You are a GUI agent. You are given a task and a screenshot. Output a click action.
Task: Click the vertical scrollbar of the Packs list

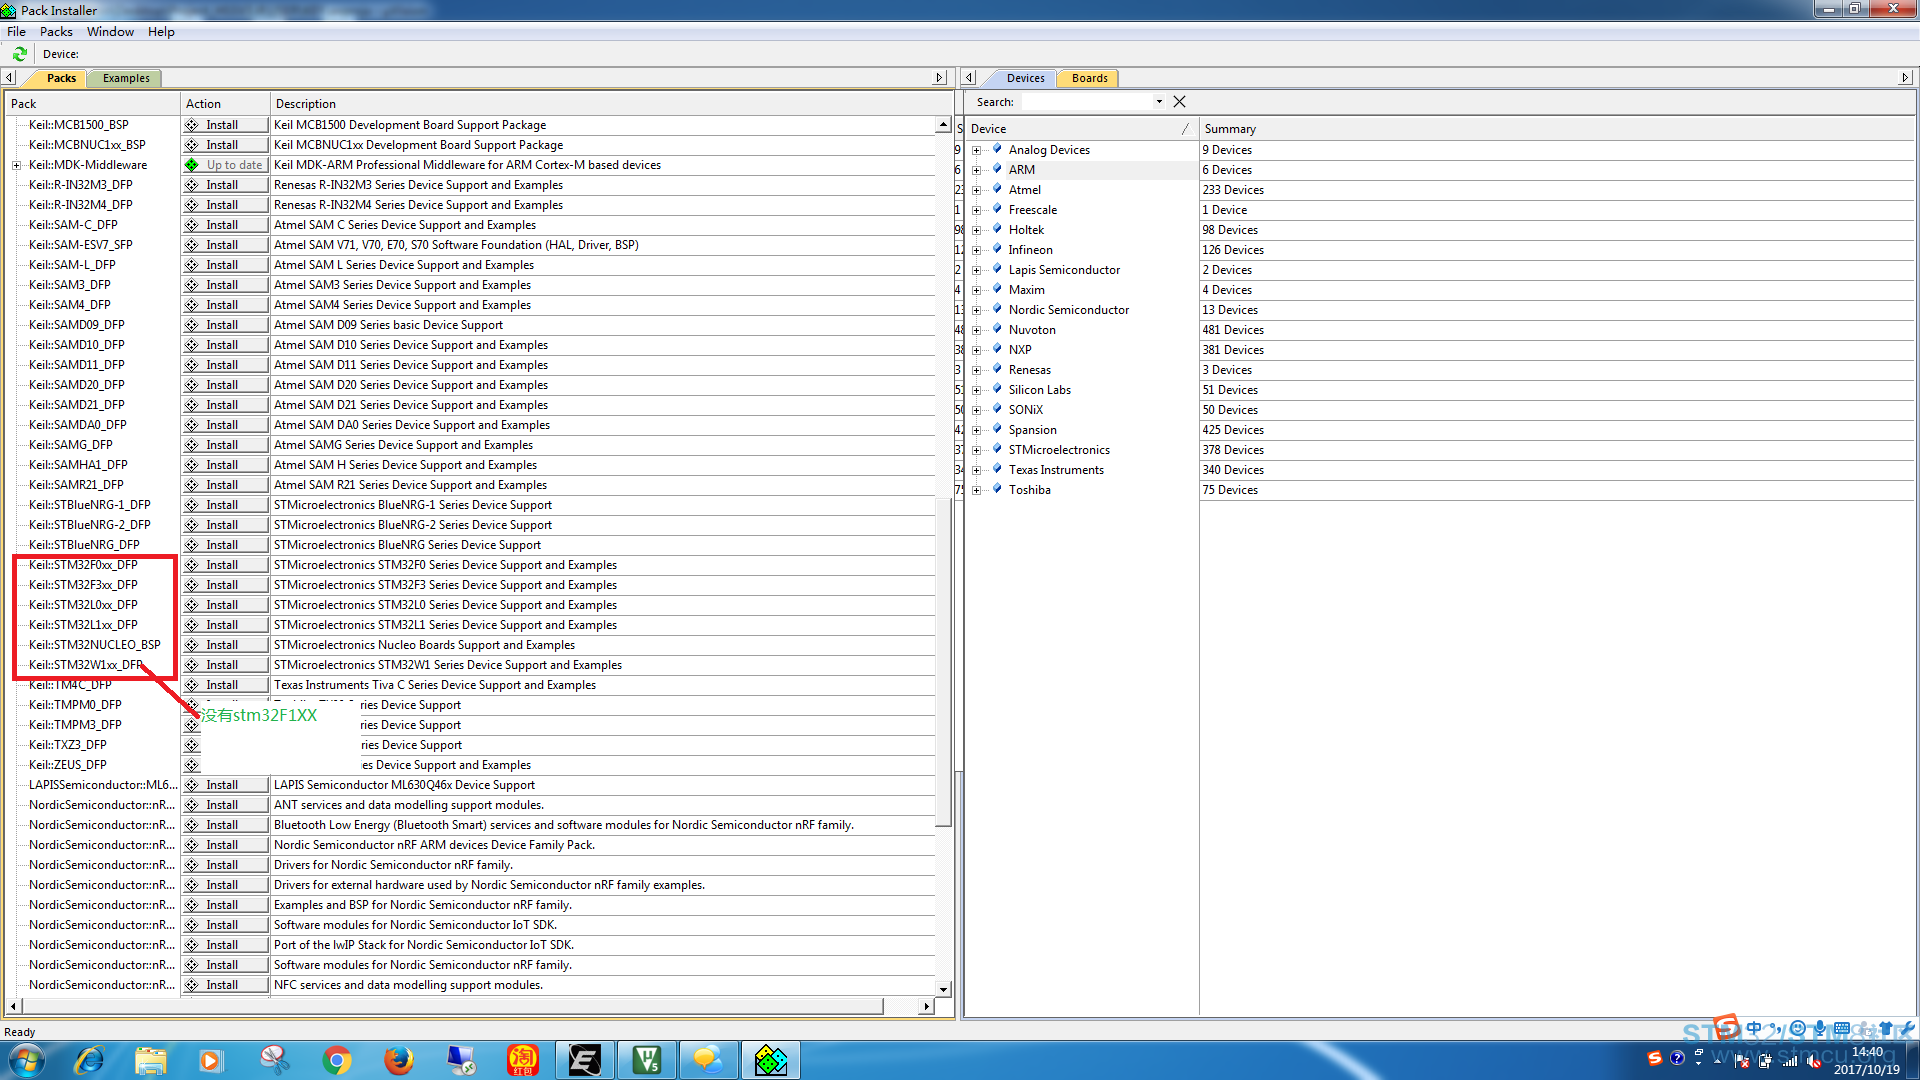point(943,660)
